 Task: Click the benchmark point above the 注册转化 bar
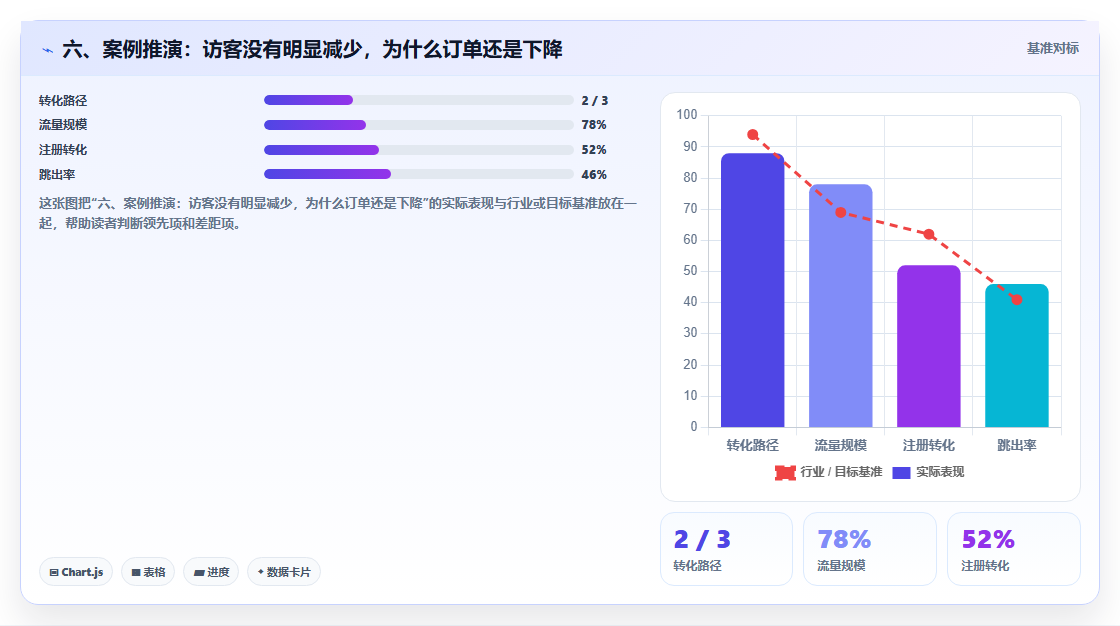click(x=929, y=234)
